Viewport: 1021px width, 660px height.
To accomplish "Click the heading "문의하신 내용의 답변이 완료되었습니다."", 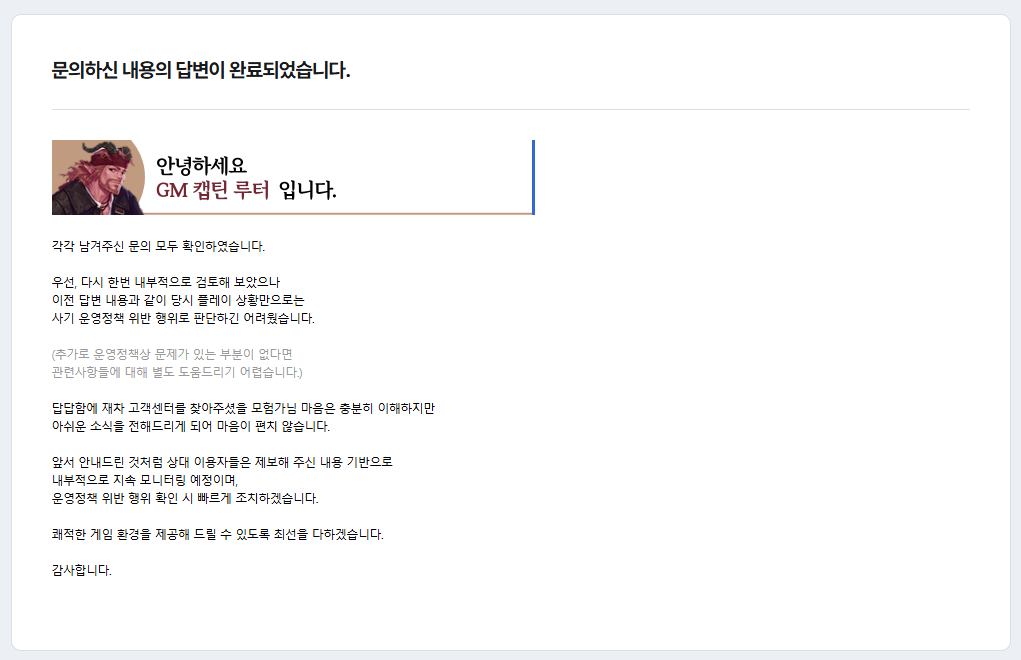I will pyautogui.click(x=200, y=71).
